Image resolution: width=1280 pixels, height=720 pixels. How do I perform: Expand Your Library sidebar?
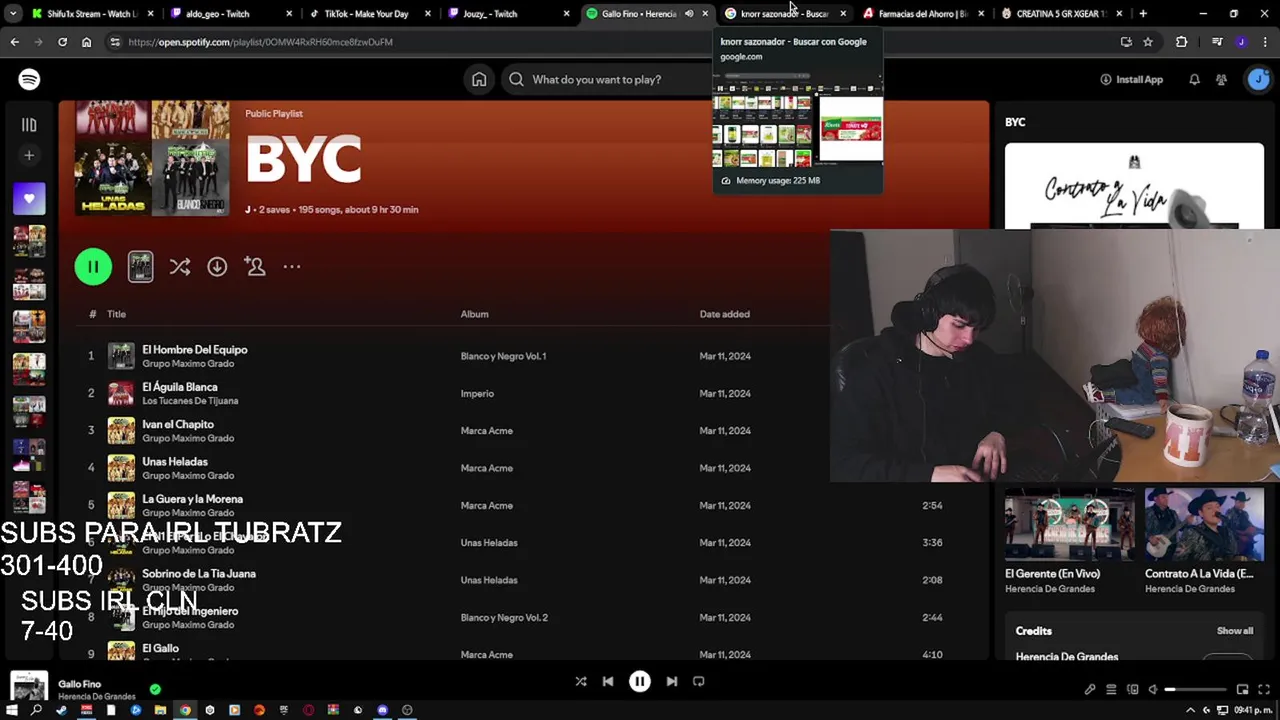pyautogui.click(x=29, y=125)
